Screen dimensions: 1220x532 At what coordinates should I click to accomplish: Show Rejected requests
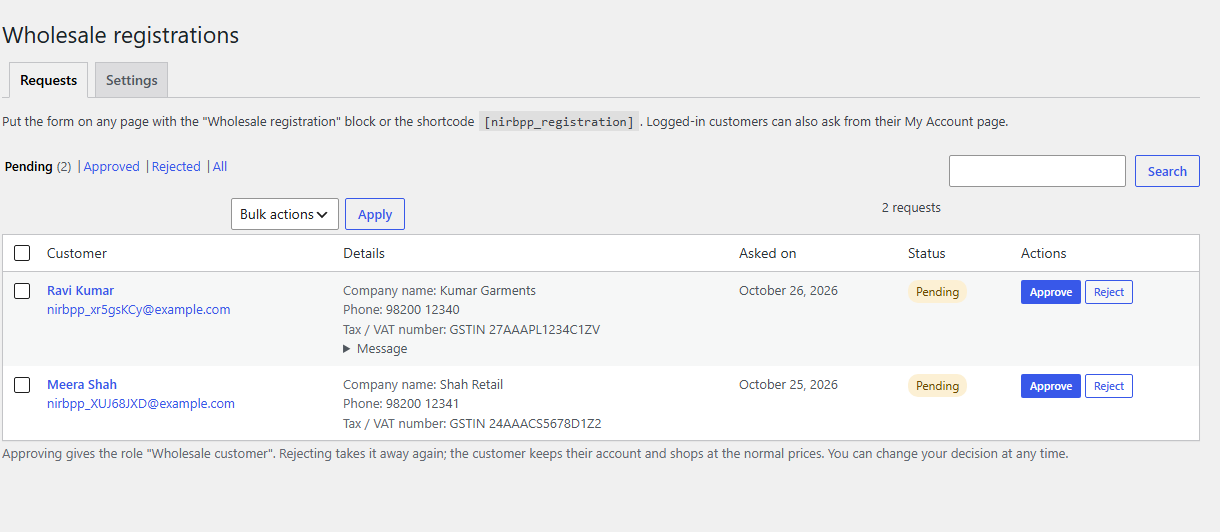pos(176,167)
